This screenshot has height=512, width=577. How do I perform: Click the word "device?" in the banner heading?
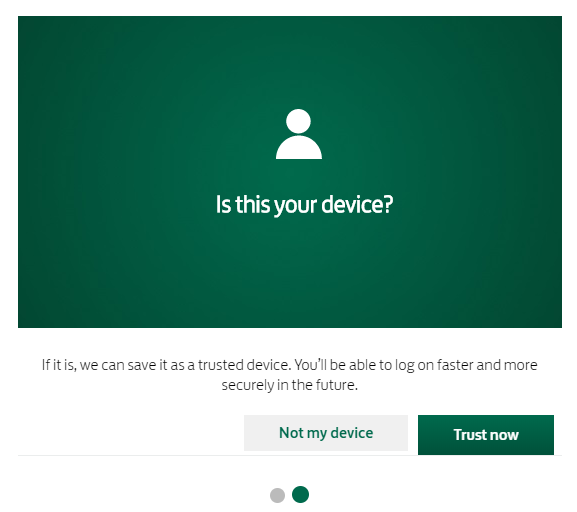(357, 204)
